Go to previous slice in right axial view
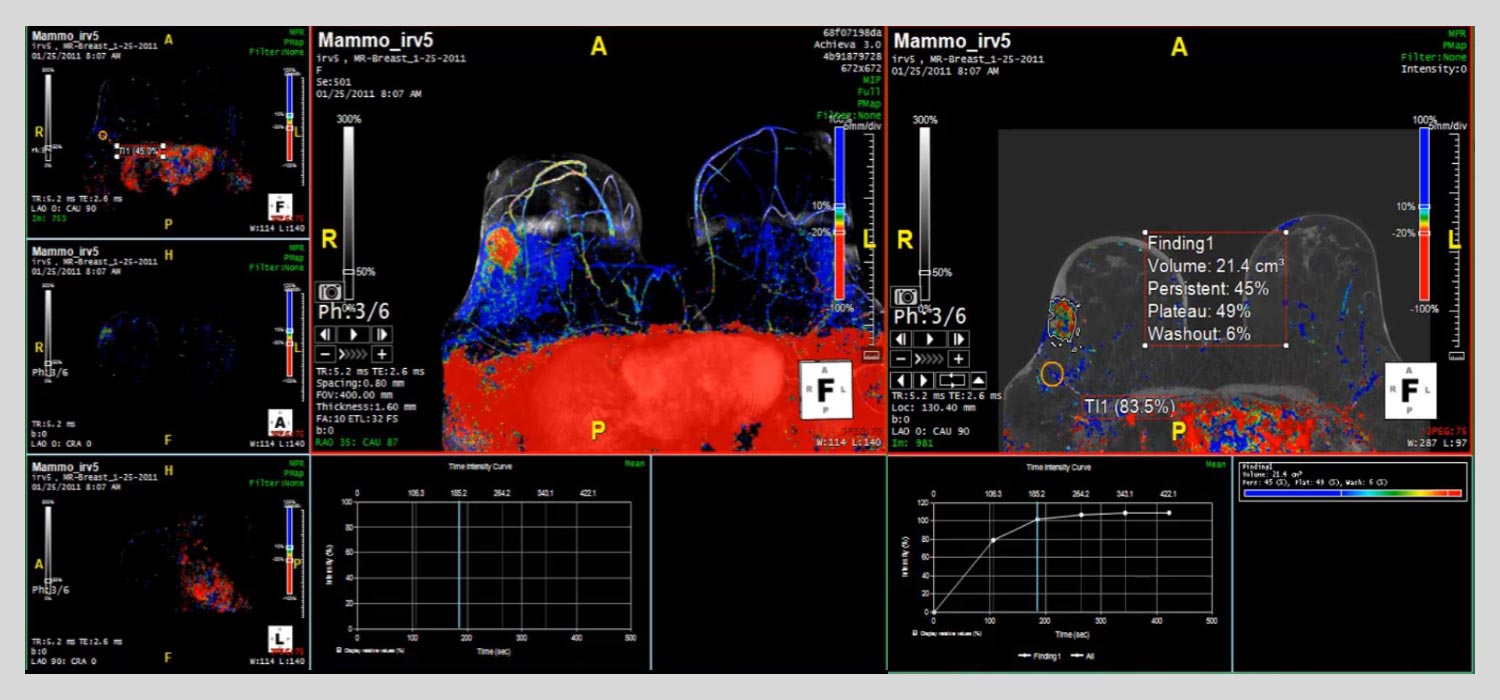 click(900, 380)
